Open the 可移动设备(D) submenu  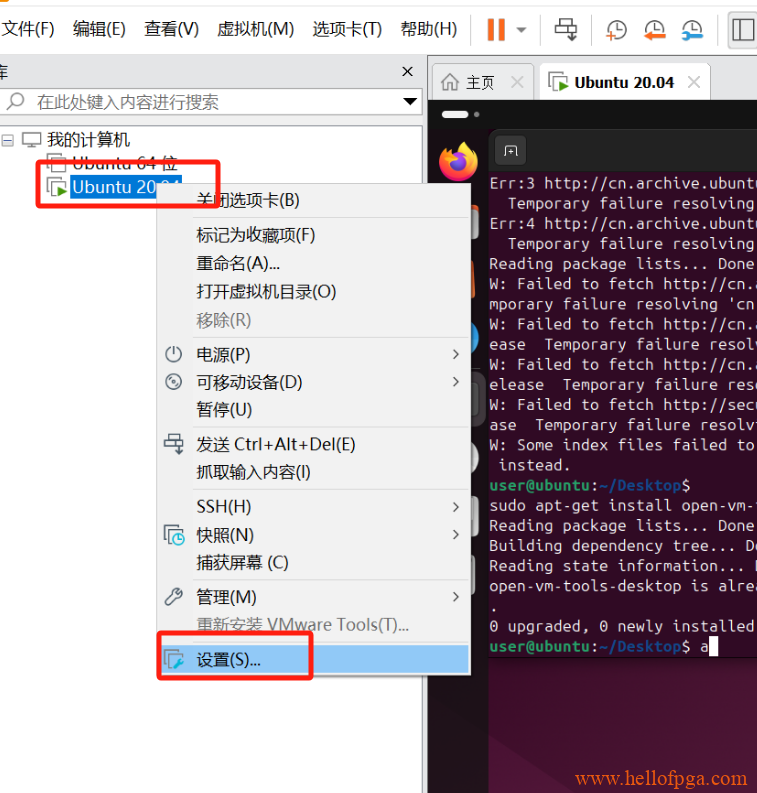click(314, 382)
